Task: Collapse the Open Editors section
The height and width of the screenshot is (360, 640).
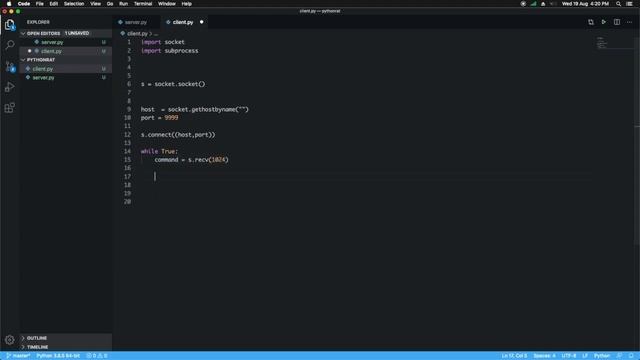Action: (23, 33)
